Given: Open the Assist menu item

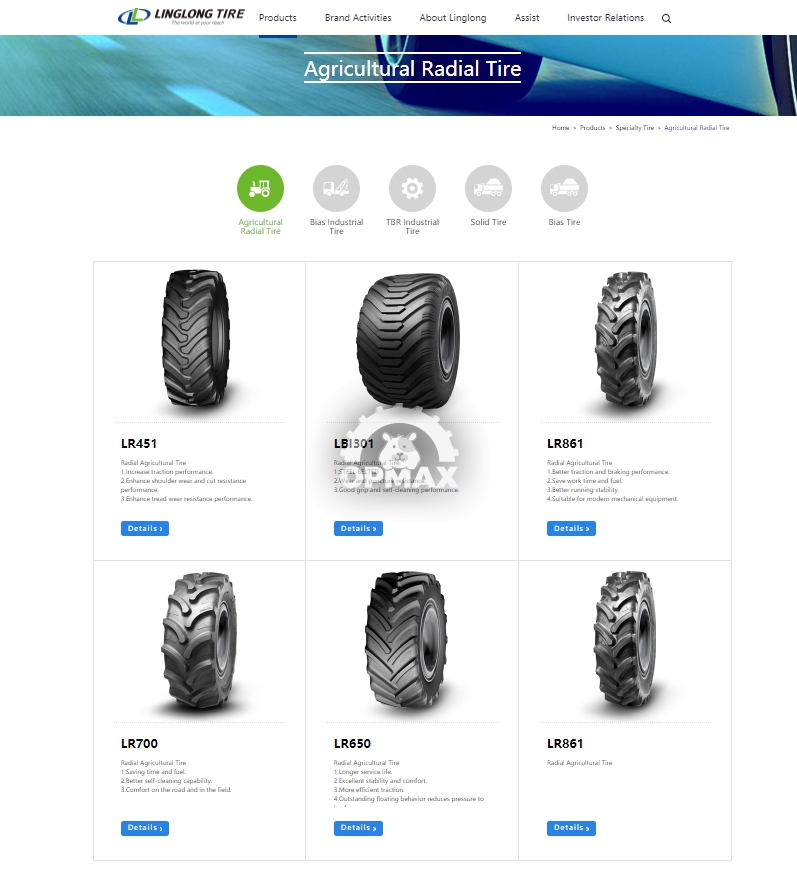Looking at the screenshot, I should (x=527, y=18).
